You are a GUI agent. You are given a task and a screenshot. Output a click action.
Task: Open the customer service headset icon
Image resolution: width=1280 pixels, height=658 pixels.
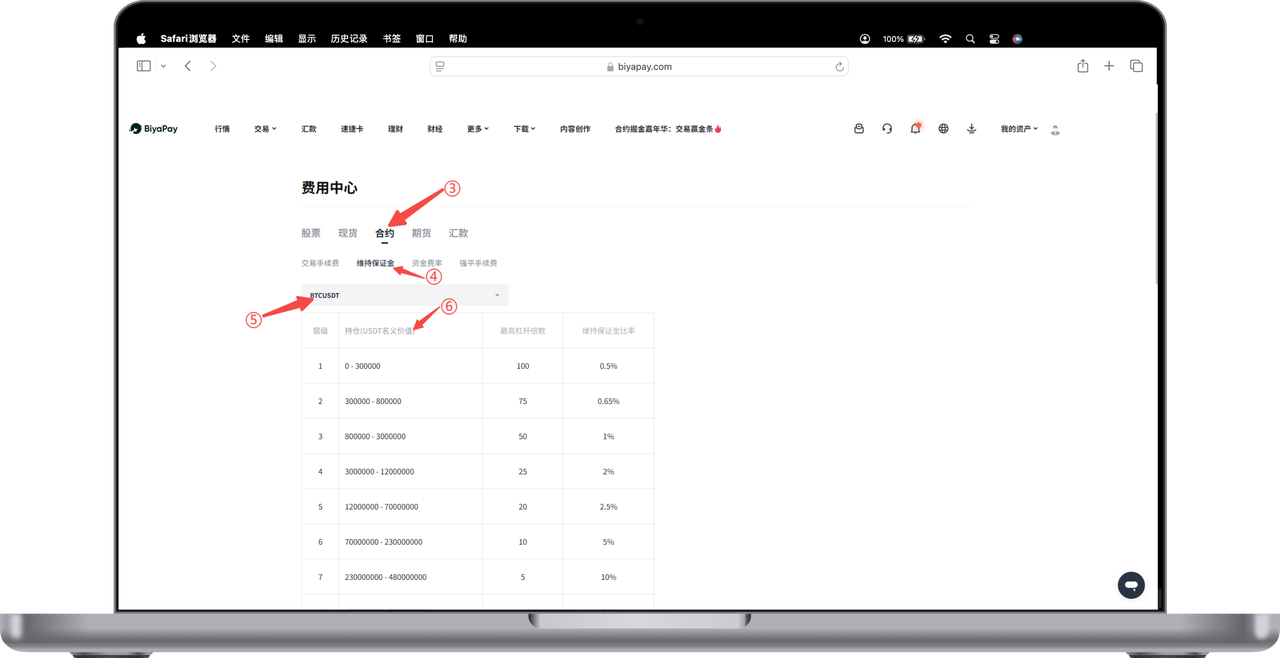coord(887,129)
